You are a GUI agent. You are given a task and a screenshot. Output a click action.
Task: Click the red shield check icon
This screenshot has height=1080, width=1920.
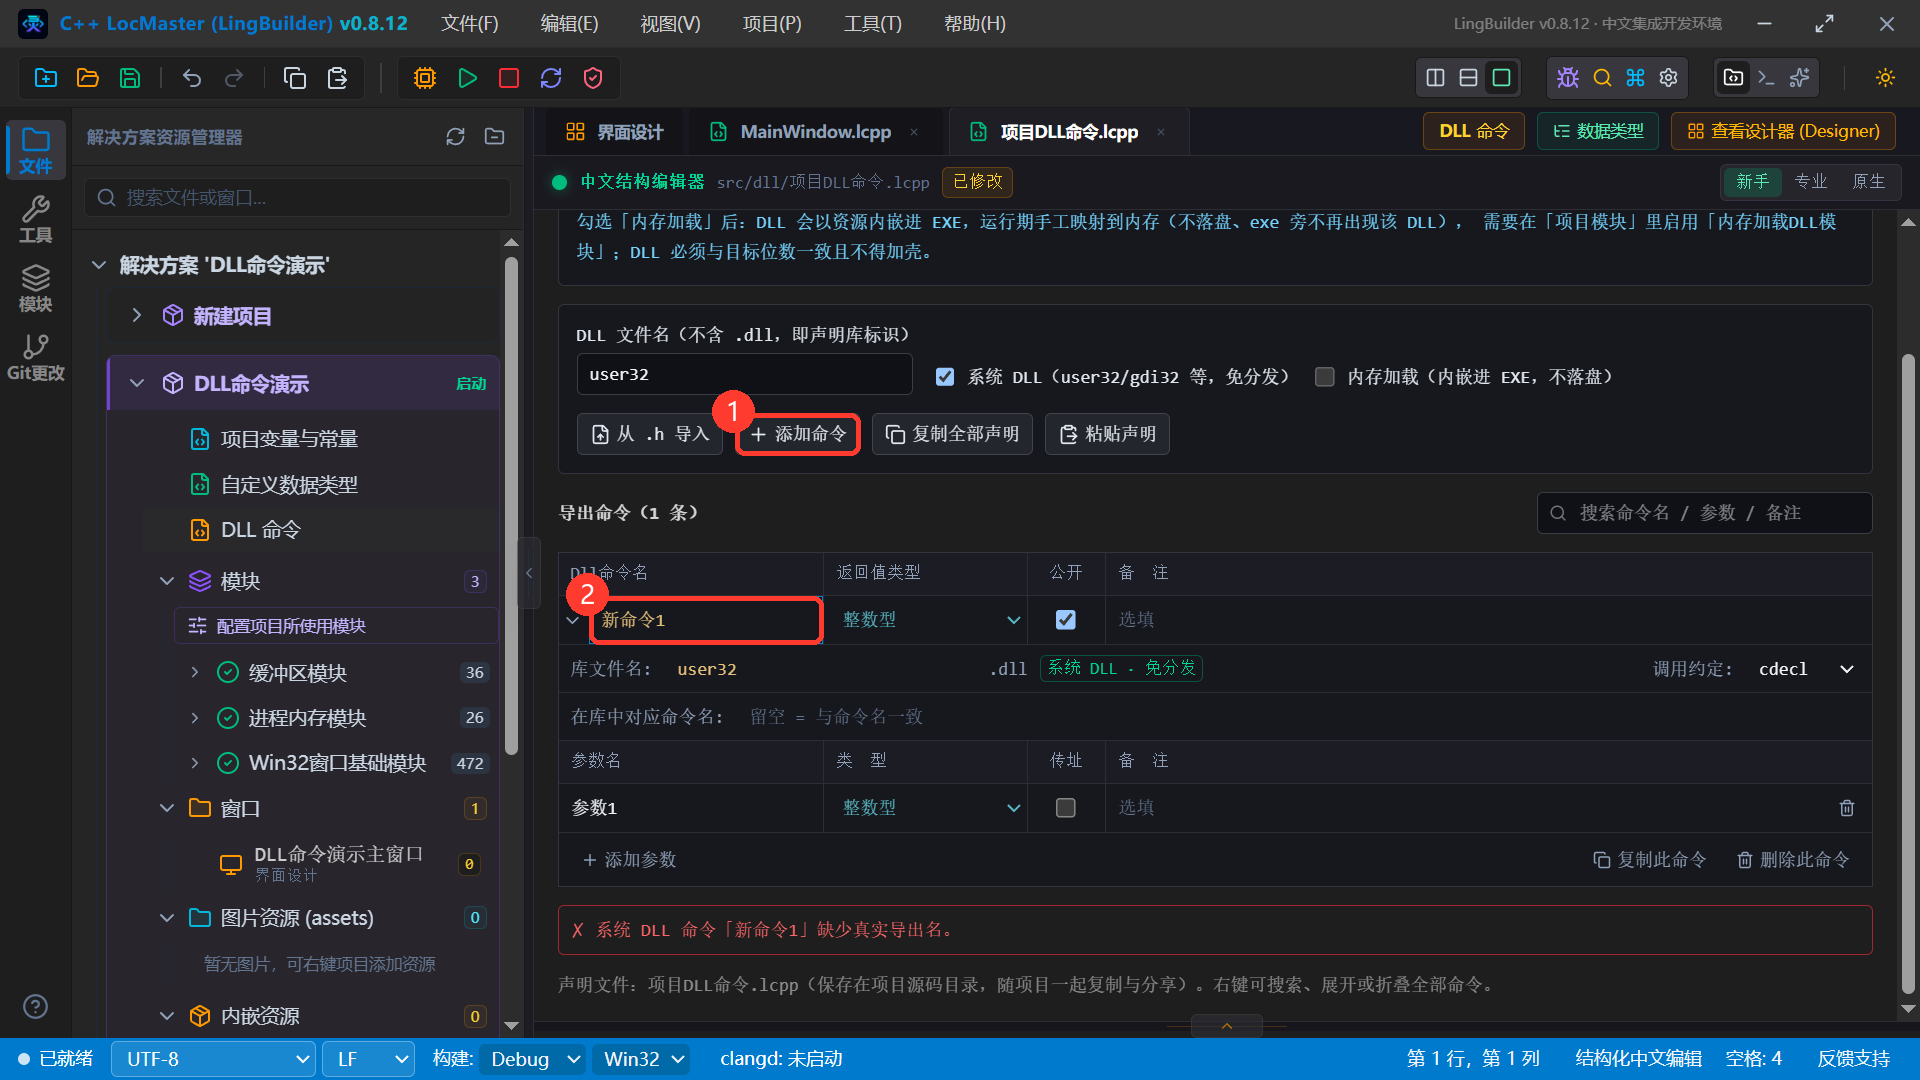[x=593, y=78]
